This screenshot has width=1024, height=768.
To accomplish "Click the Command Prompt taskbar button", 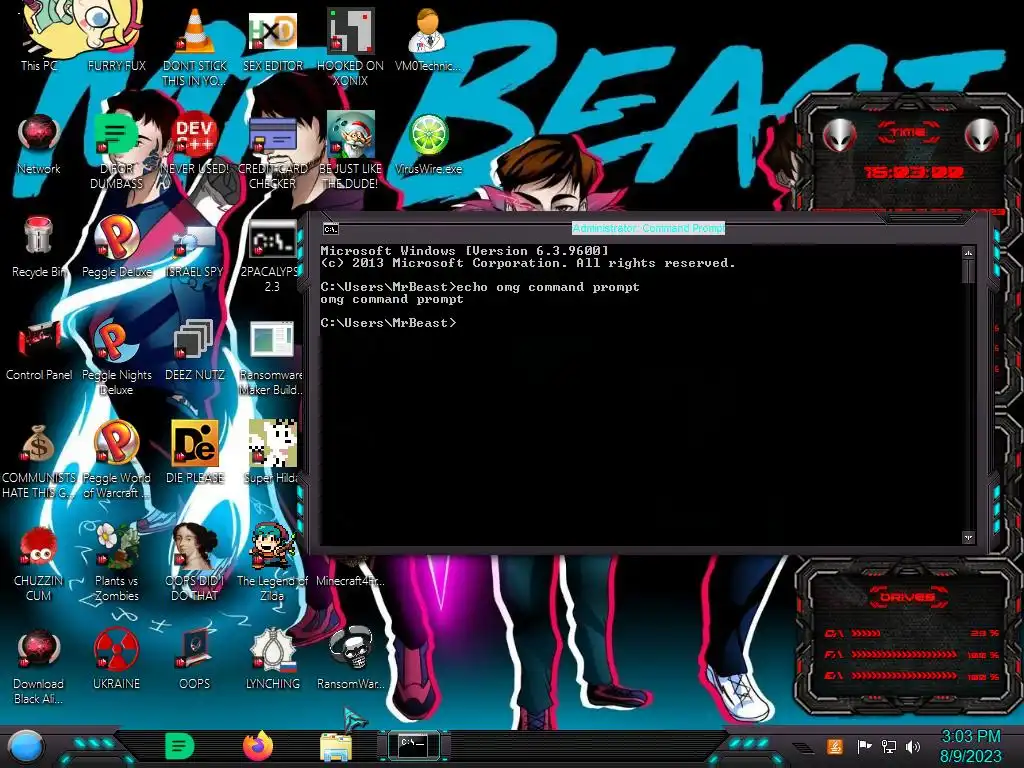I will coord(413,745).
